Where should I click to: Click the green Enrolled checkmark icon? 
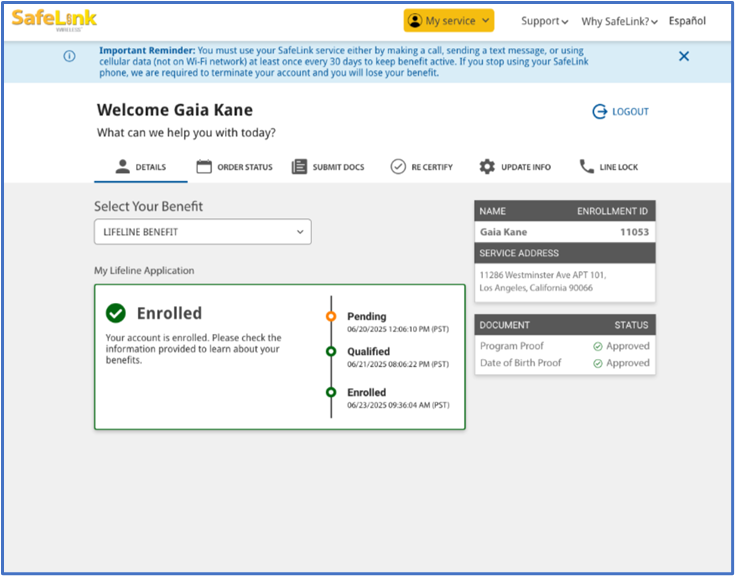pyautogui.click(x=115, y=313)
